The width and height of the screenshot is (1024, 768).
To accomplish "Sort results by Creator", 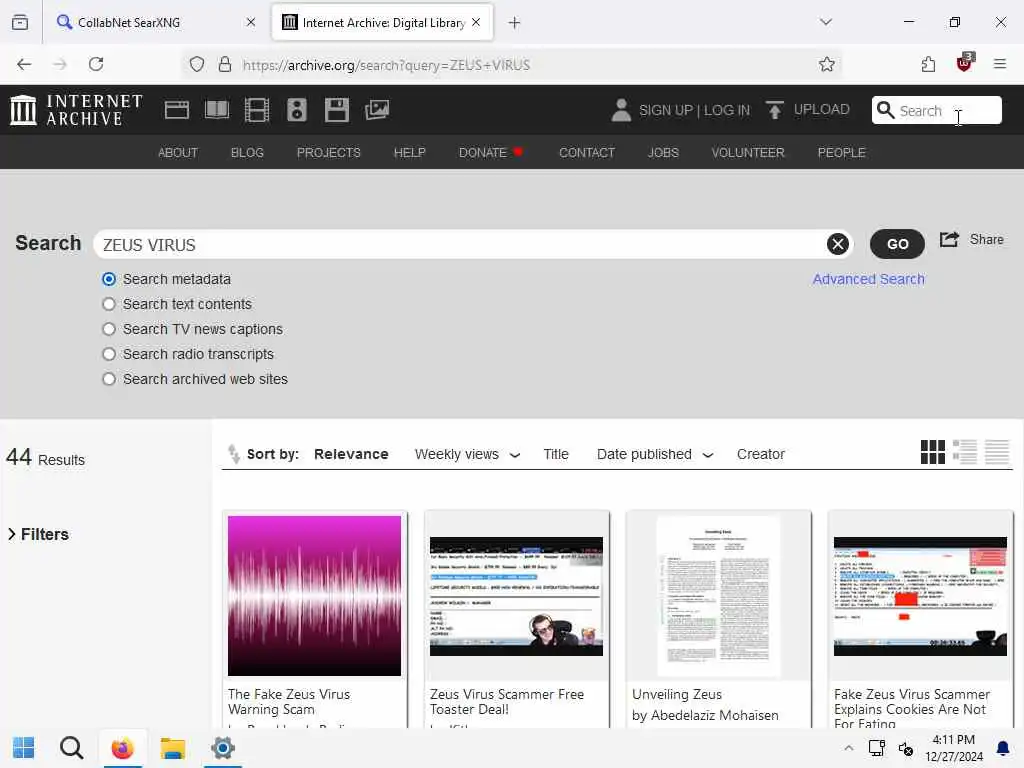I will click(x=760, y=454).
